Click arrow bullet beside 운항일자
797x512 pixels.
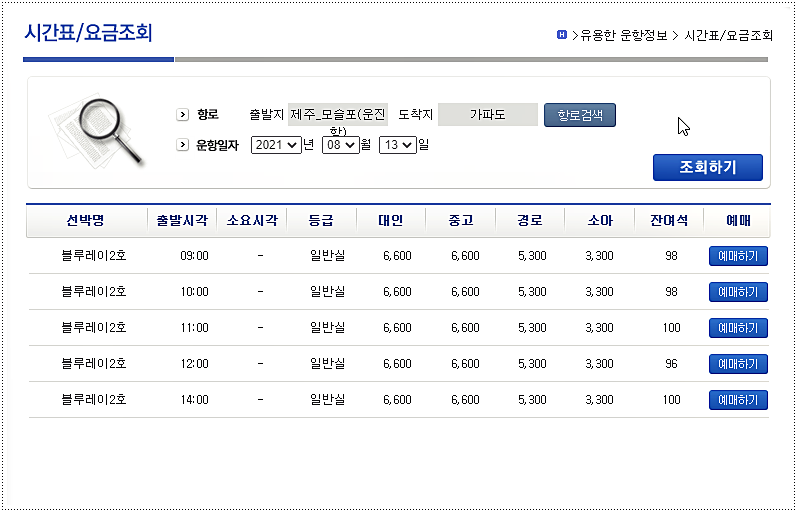[x=182, y=145]
